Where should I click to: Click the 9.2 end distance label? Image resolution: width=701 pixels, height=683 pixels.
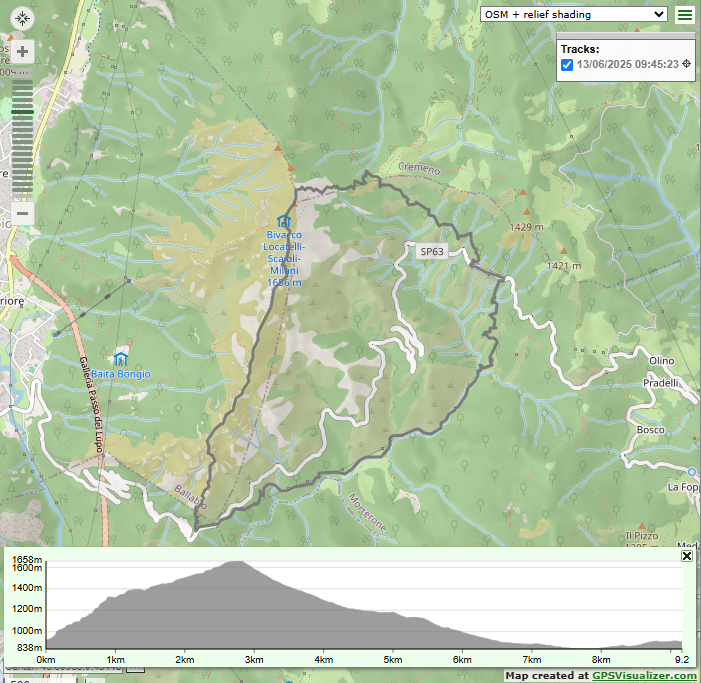point(682,659)
